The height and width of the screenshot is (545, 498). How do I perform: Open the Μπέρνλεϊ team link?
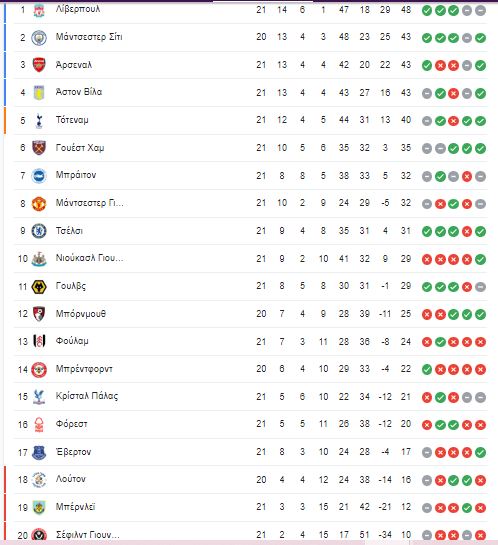(75, 507)
